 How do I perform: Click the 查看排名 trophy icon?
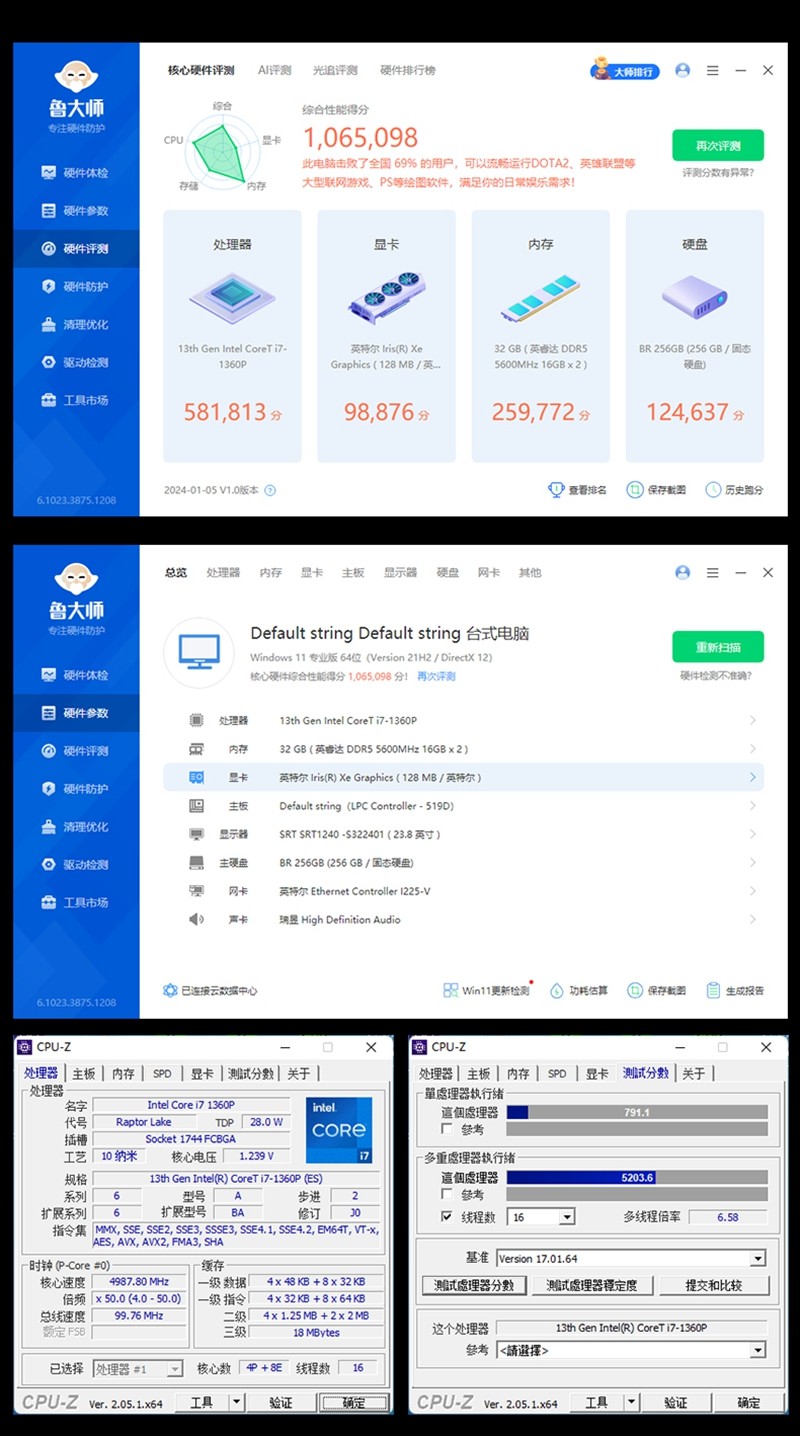click(556, 490)
